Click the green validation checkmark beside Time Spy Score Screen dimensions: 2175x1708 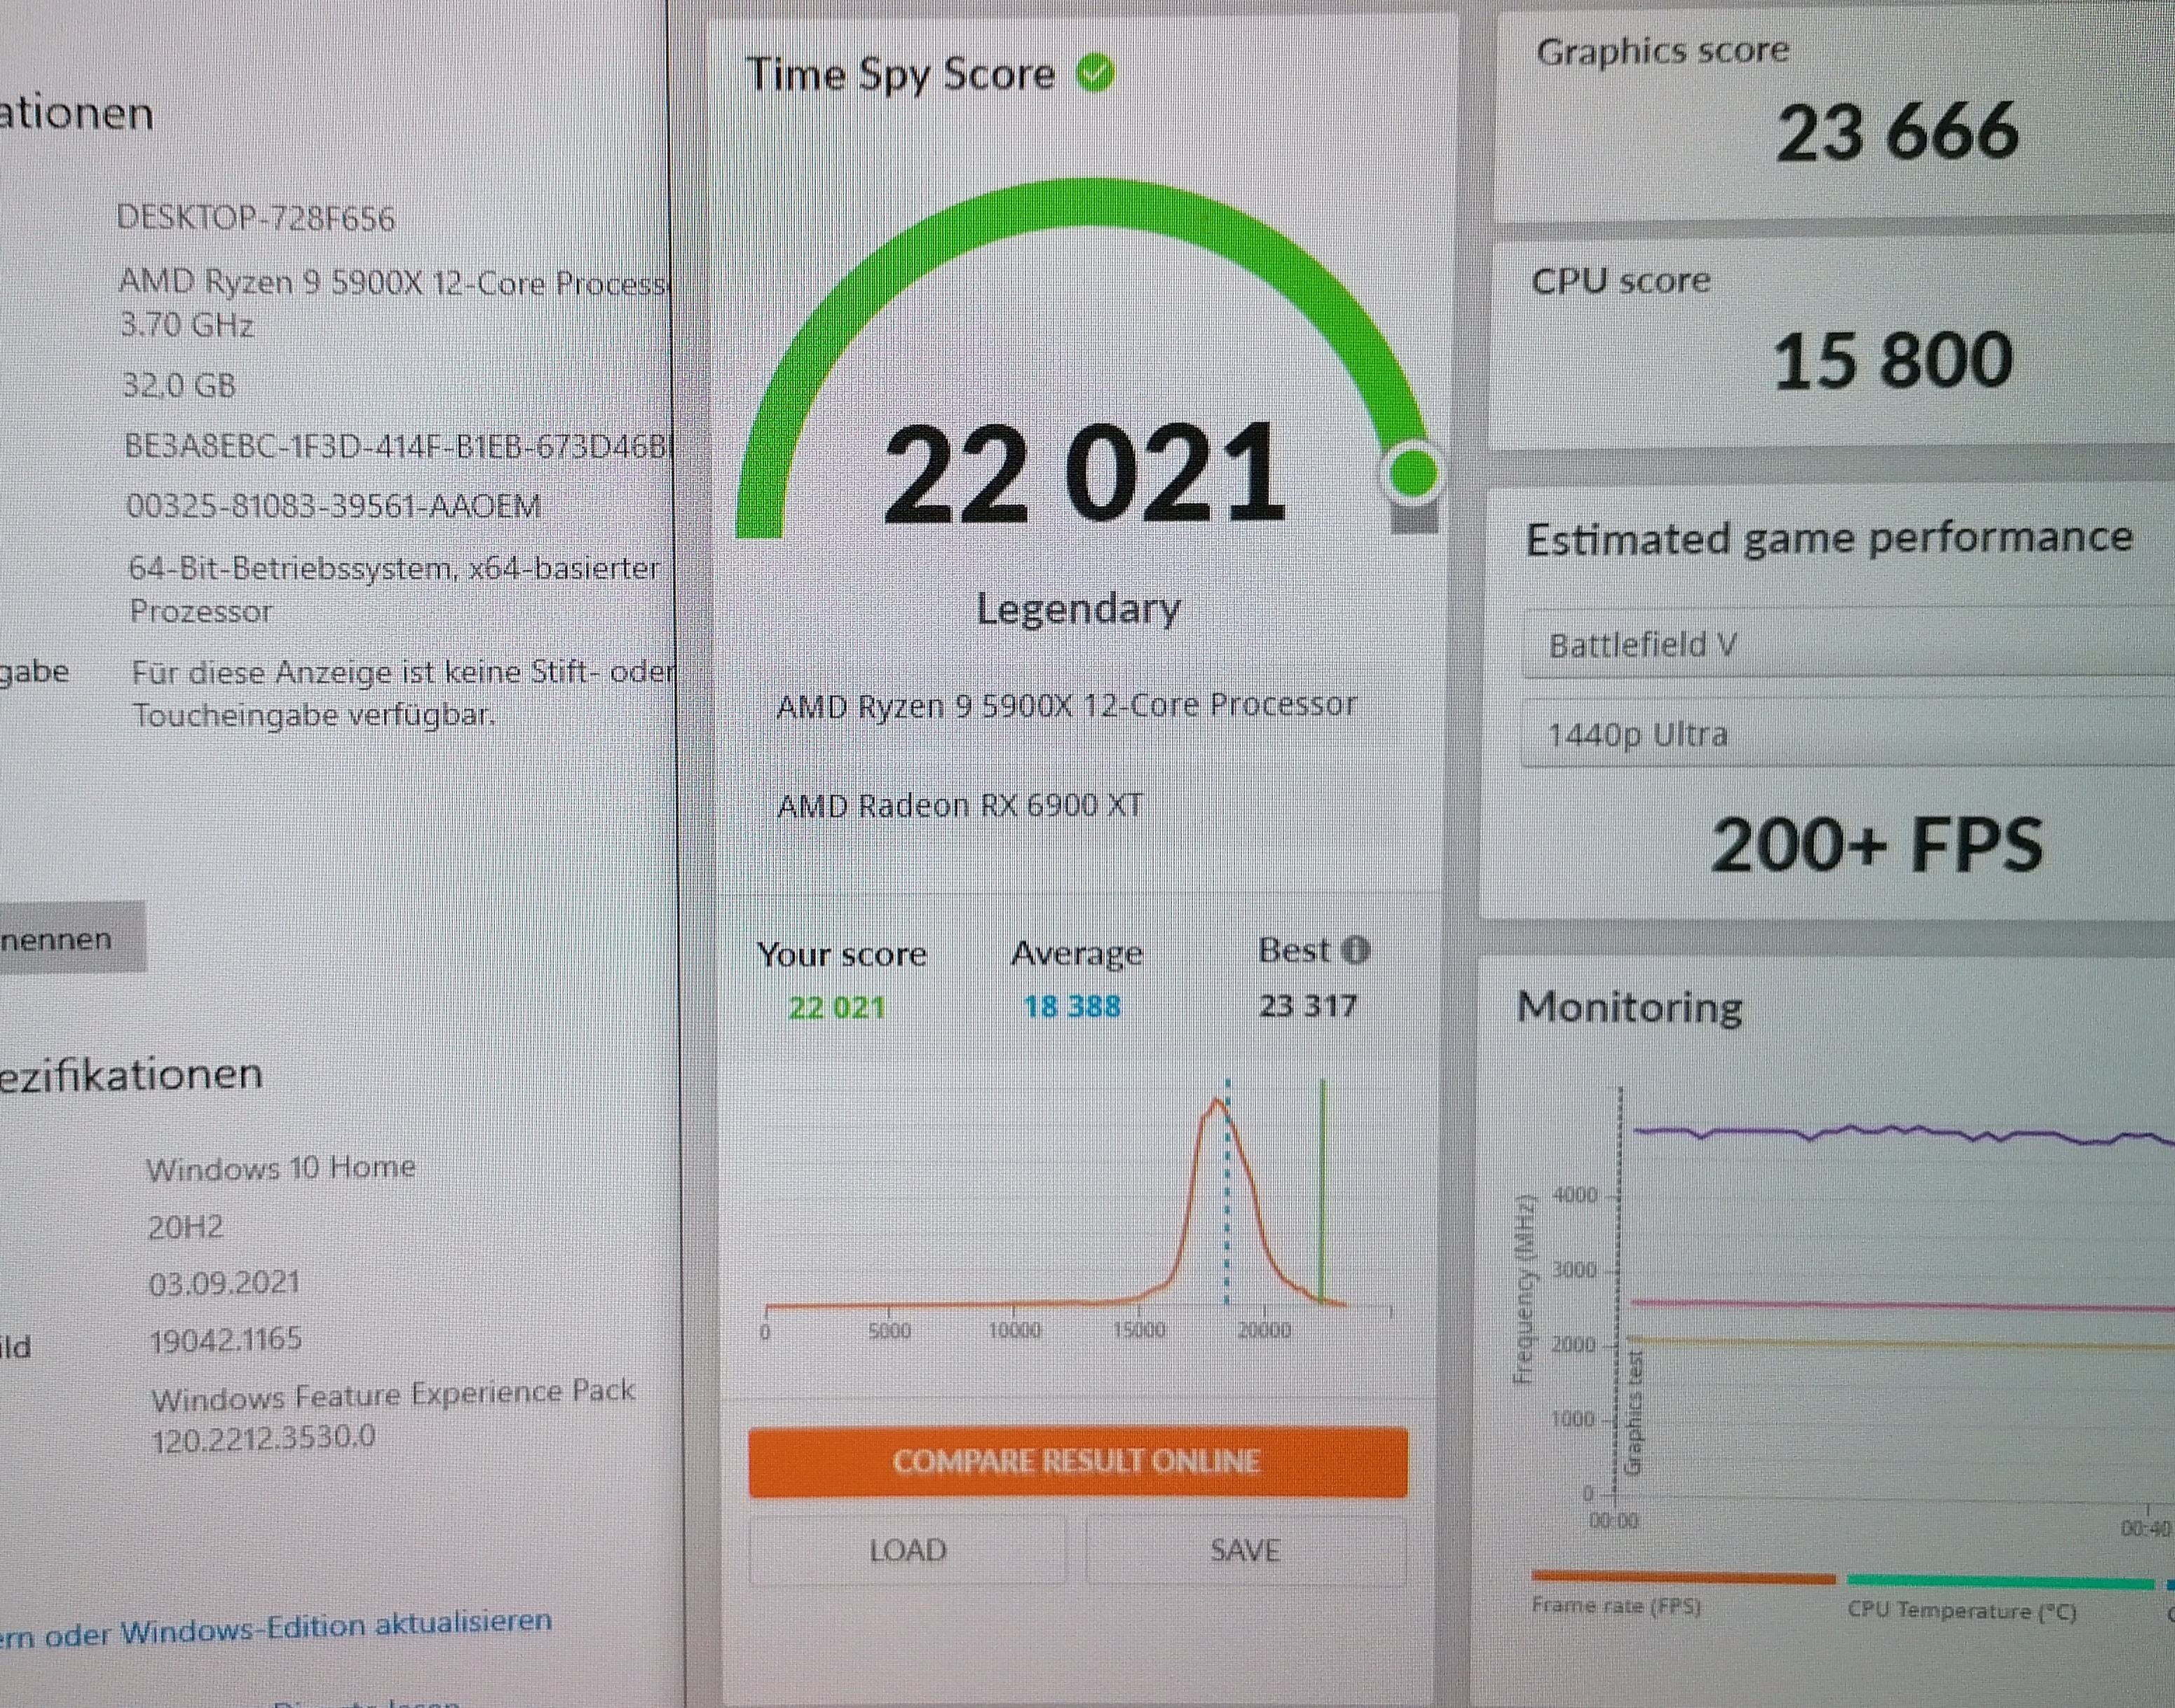click(1095, 73)
